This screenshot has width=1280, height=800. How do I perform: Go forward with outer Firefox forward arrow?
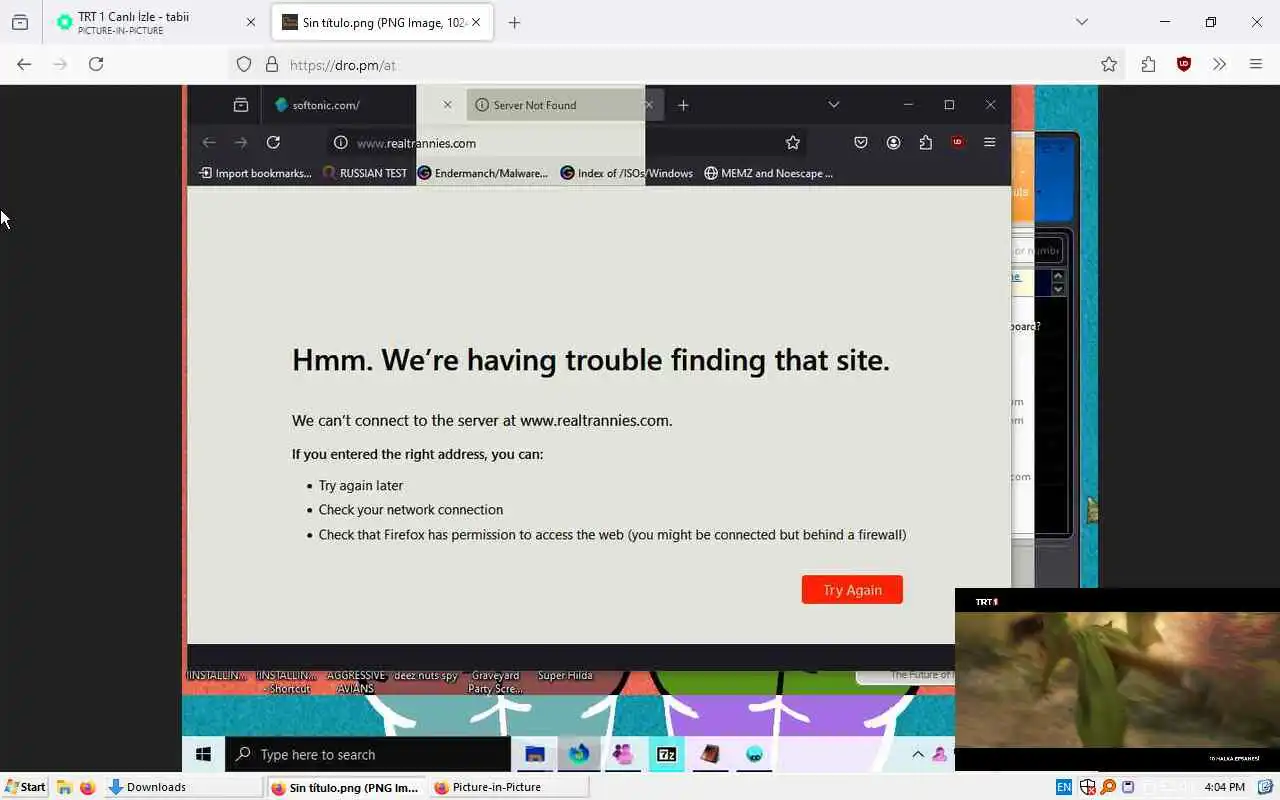point(60,64)
